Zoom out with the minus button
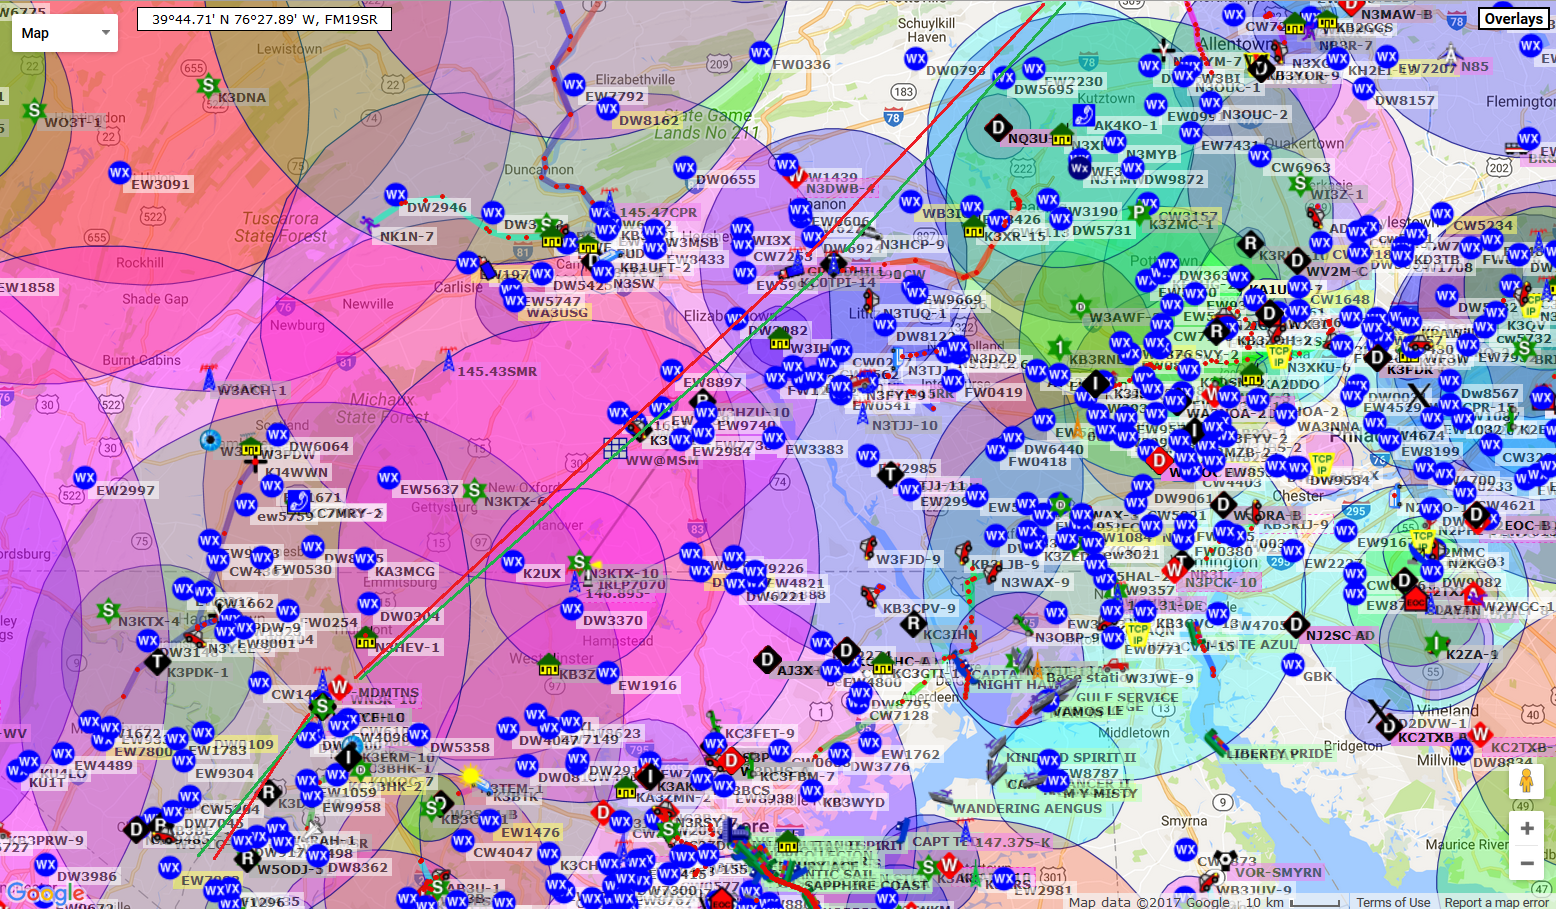 coord(1526,863)
